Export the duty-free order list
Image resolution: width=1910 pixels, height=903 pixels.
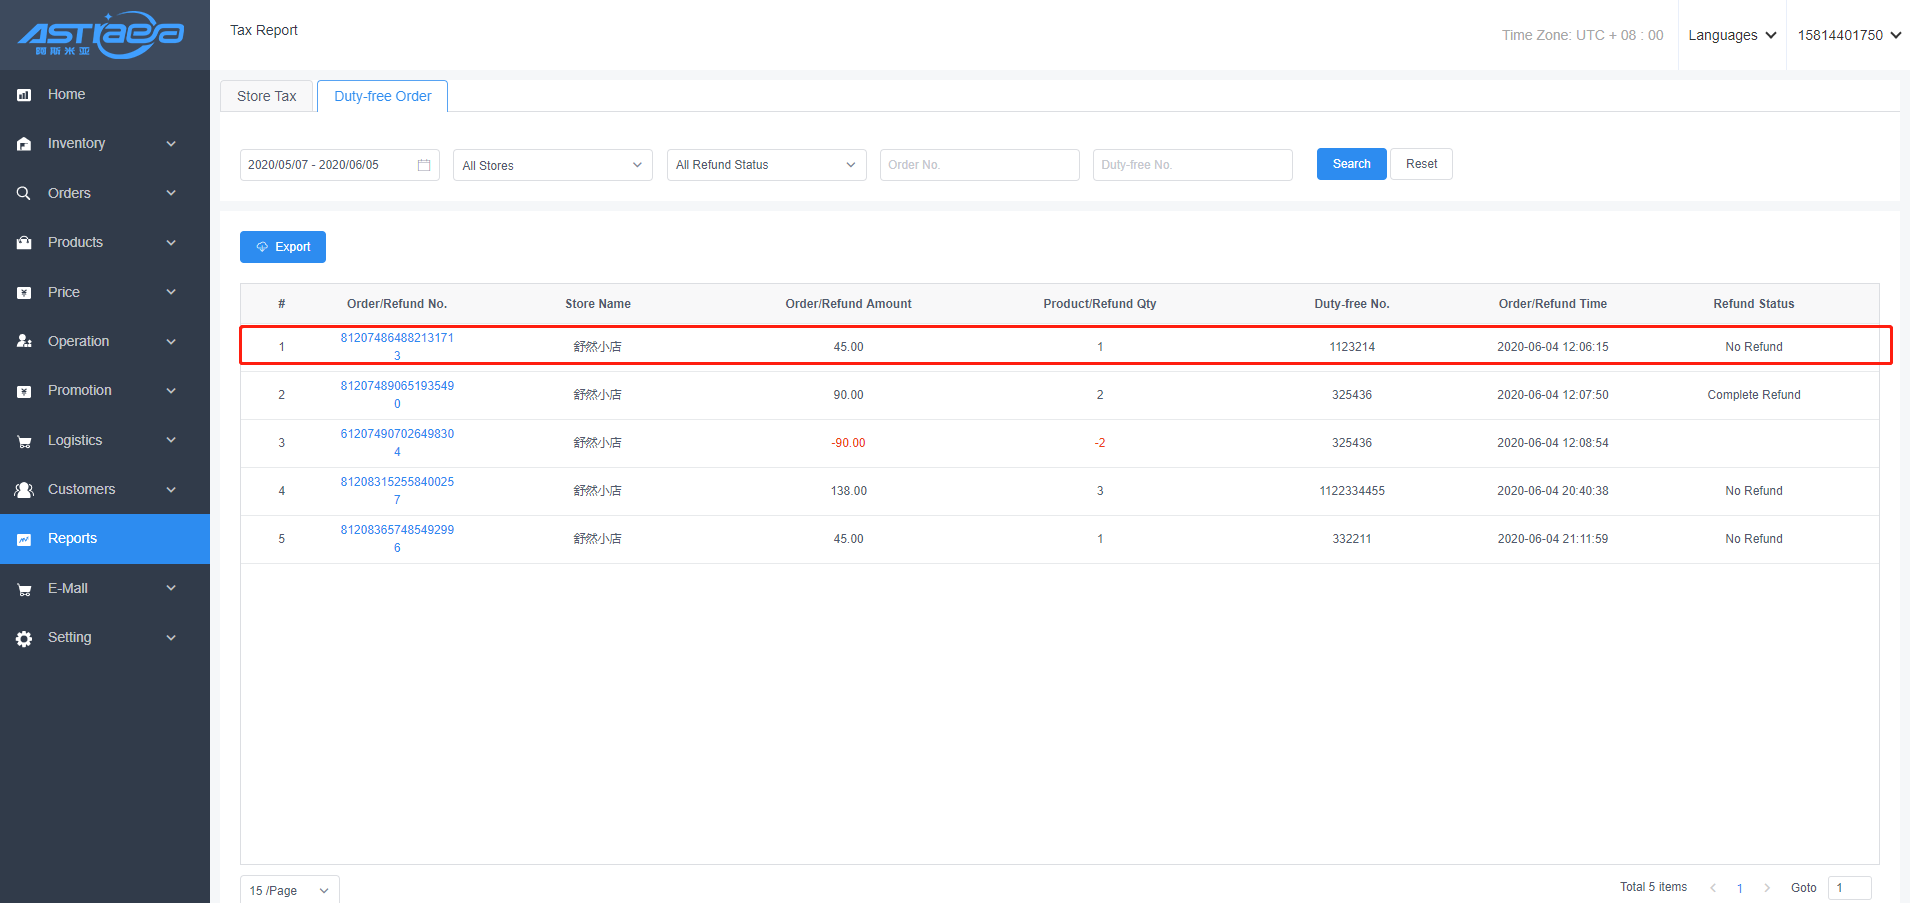(x=283, y=247)
